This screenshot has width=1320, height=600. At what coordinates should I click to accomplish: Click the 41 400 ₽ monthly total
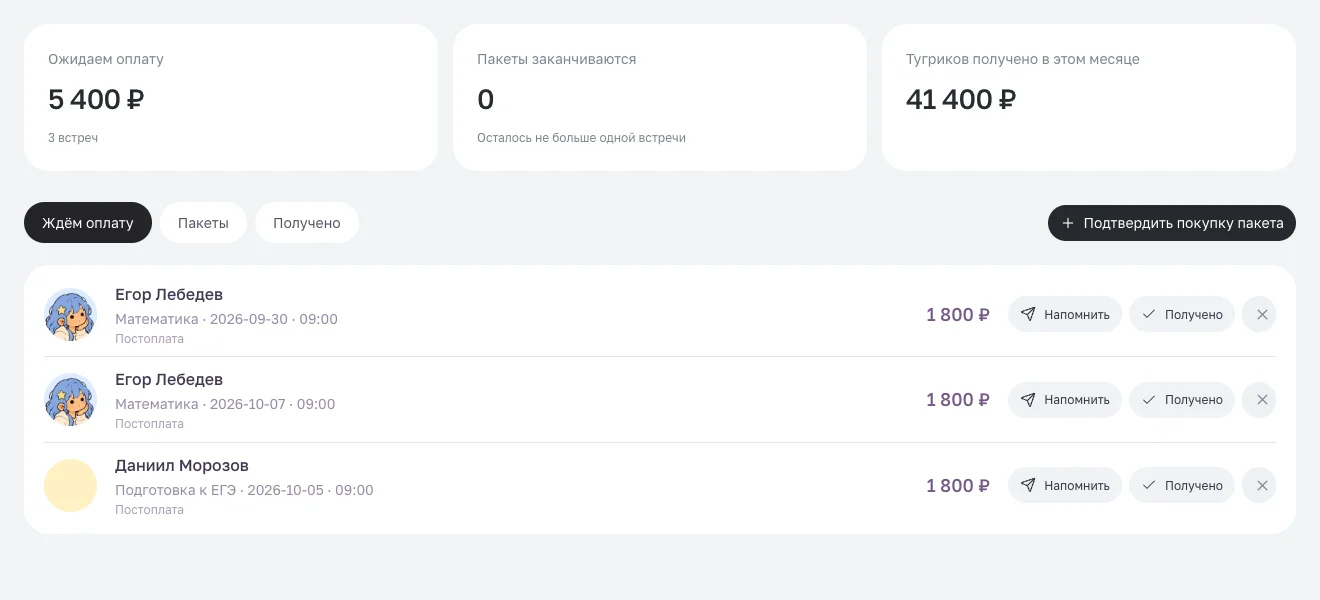point(961,99)
